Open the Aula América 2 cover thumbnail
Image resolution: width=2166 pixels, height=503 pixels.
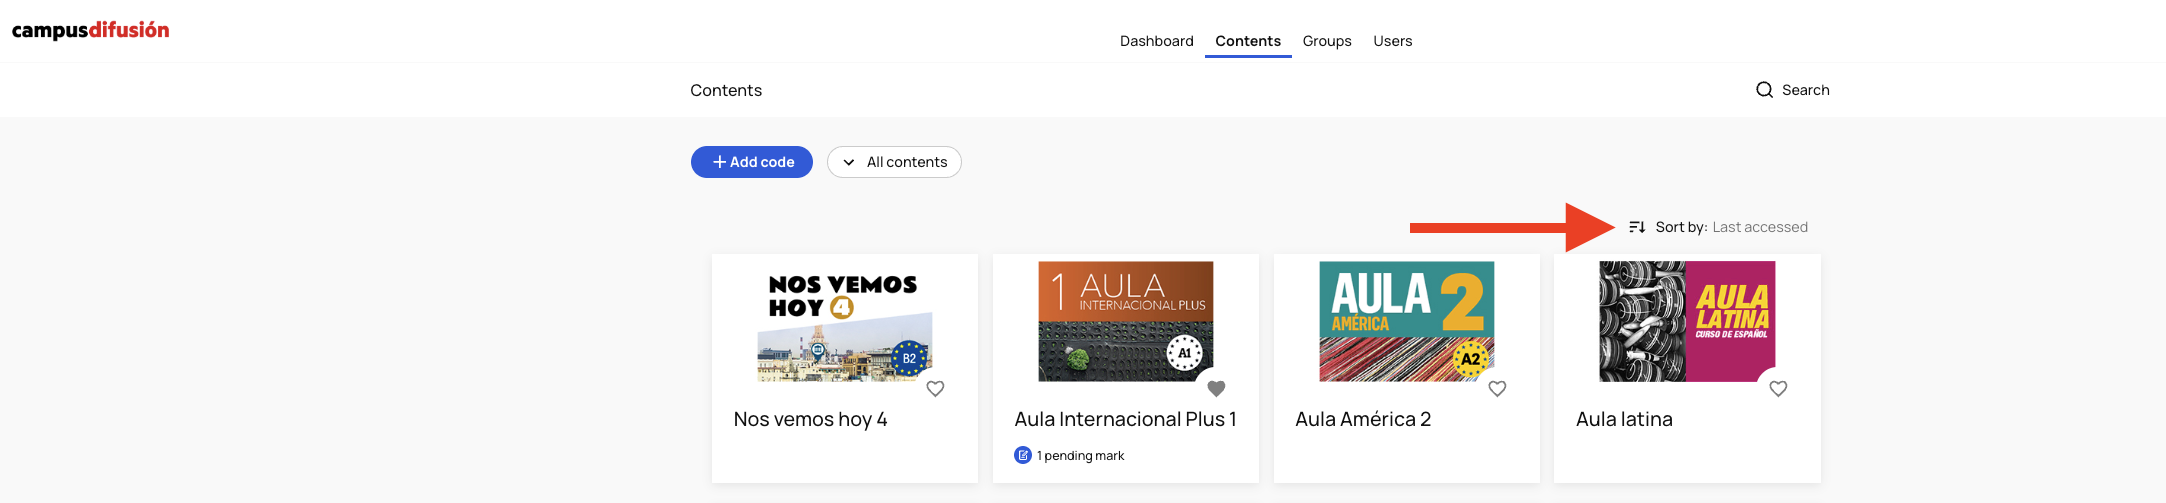pos(1407,321)
